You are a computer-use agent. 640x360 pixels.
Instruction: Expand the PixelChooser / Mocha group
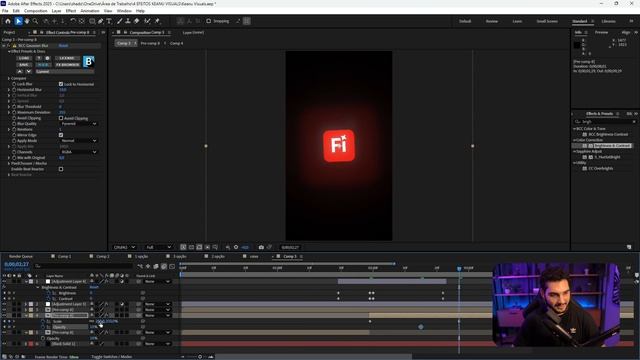coord(9,163)
